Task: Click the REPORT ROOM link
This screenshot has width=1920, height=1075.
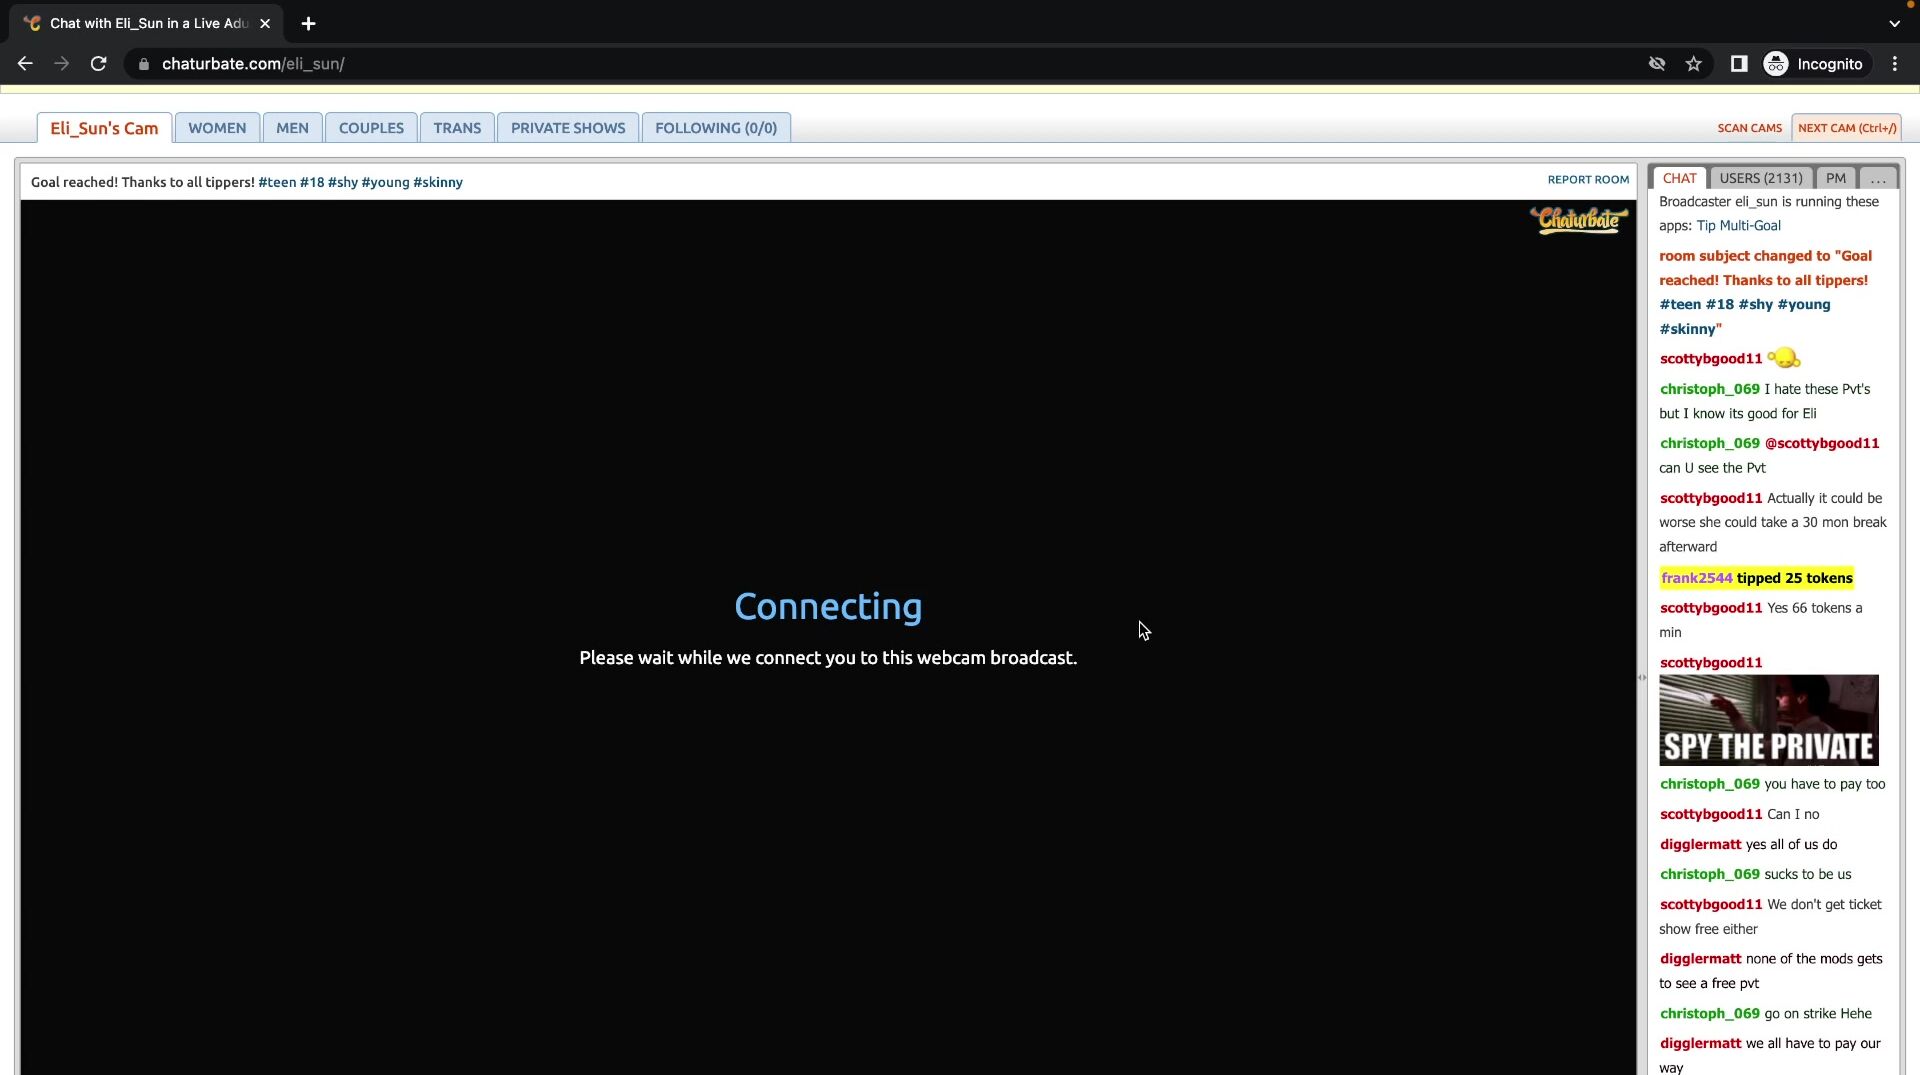Action: 1588,180
